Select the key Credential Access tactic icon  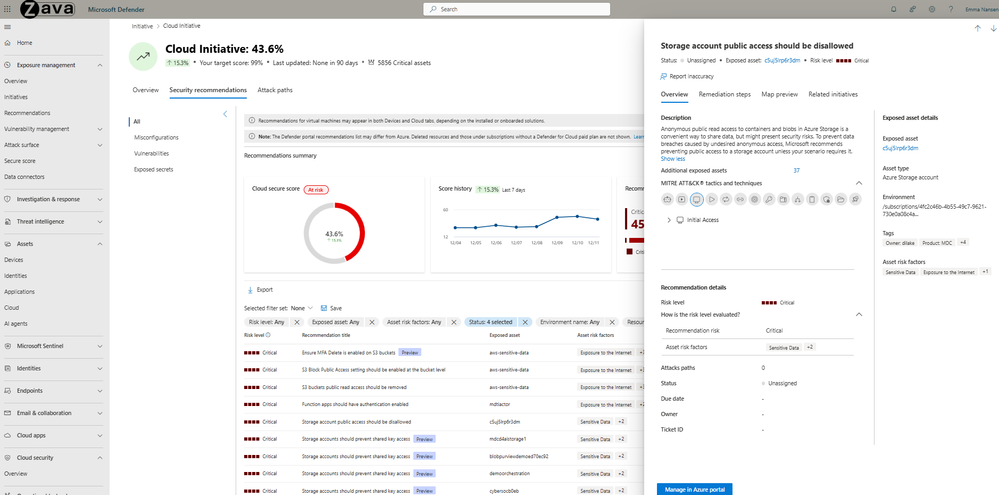[x=769, y=199]
